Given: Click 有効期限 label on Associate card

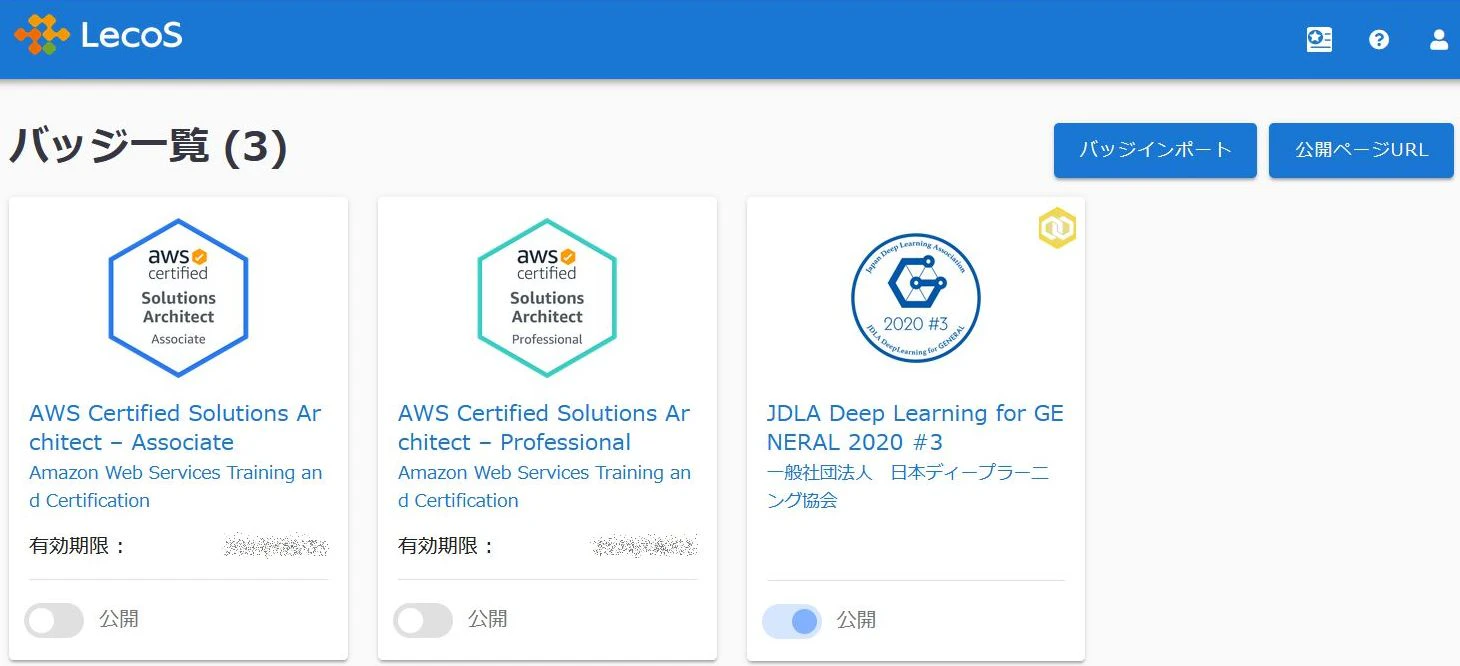Looking at the screenshot, I should click(79, 546).
